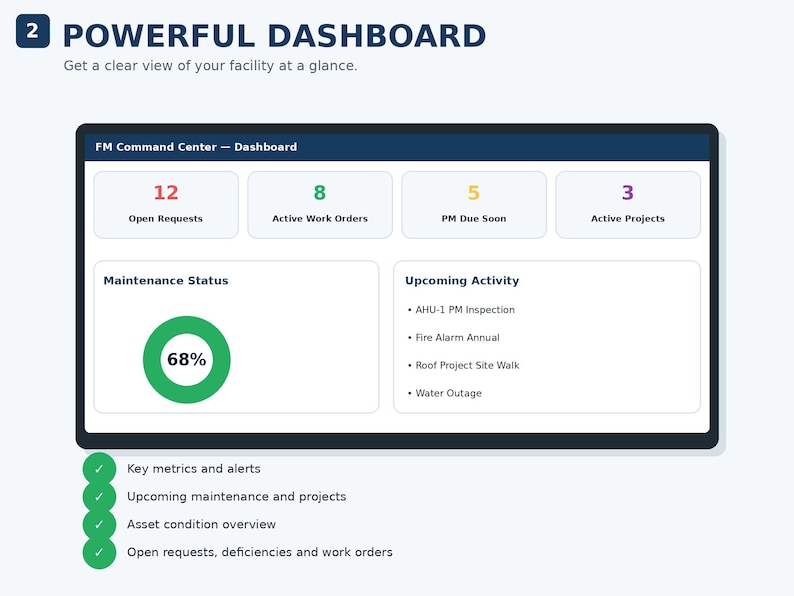794x596 pixels.
Task: Click the checkmark beside Open requests, deficiencies
Action: tap(99, 552)
